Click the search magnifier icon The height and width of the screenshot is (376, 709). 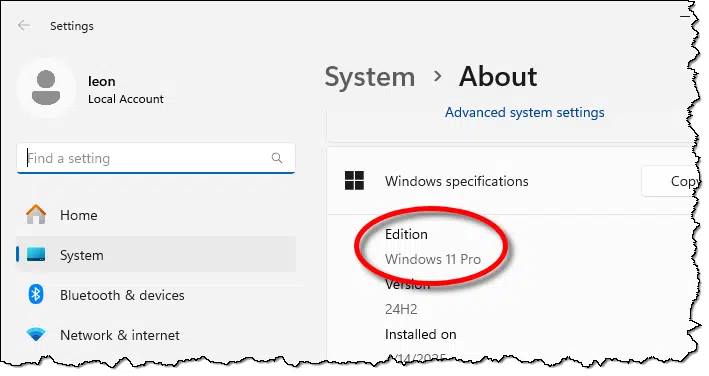tap(277, 158)
